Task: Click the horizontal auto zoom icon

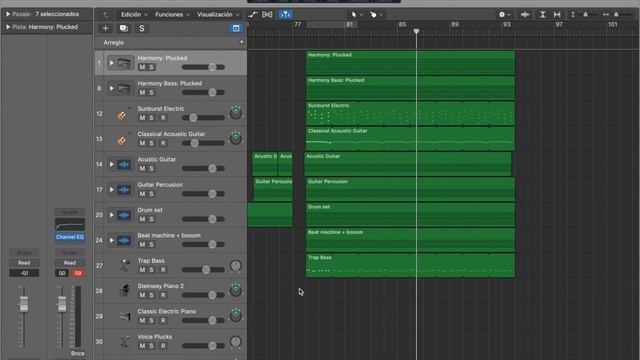Action: (557, 15)
